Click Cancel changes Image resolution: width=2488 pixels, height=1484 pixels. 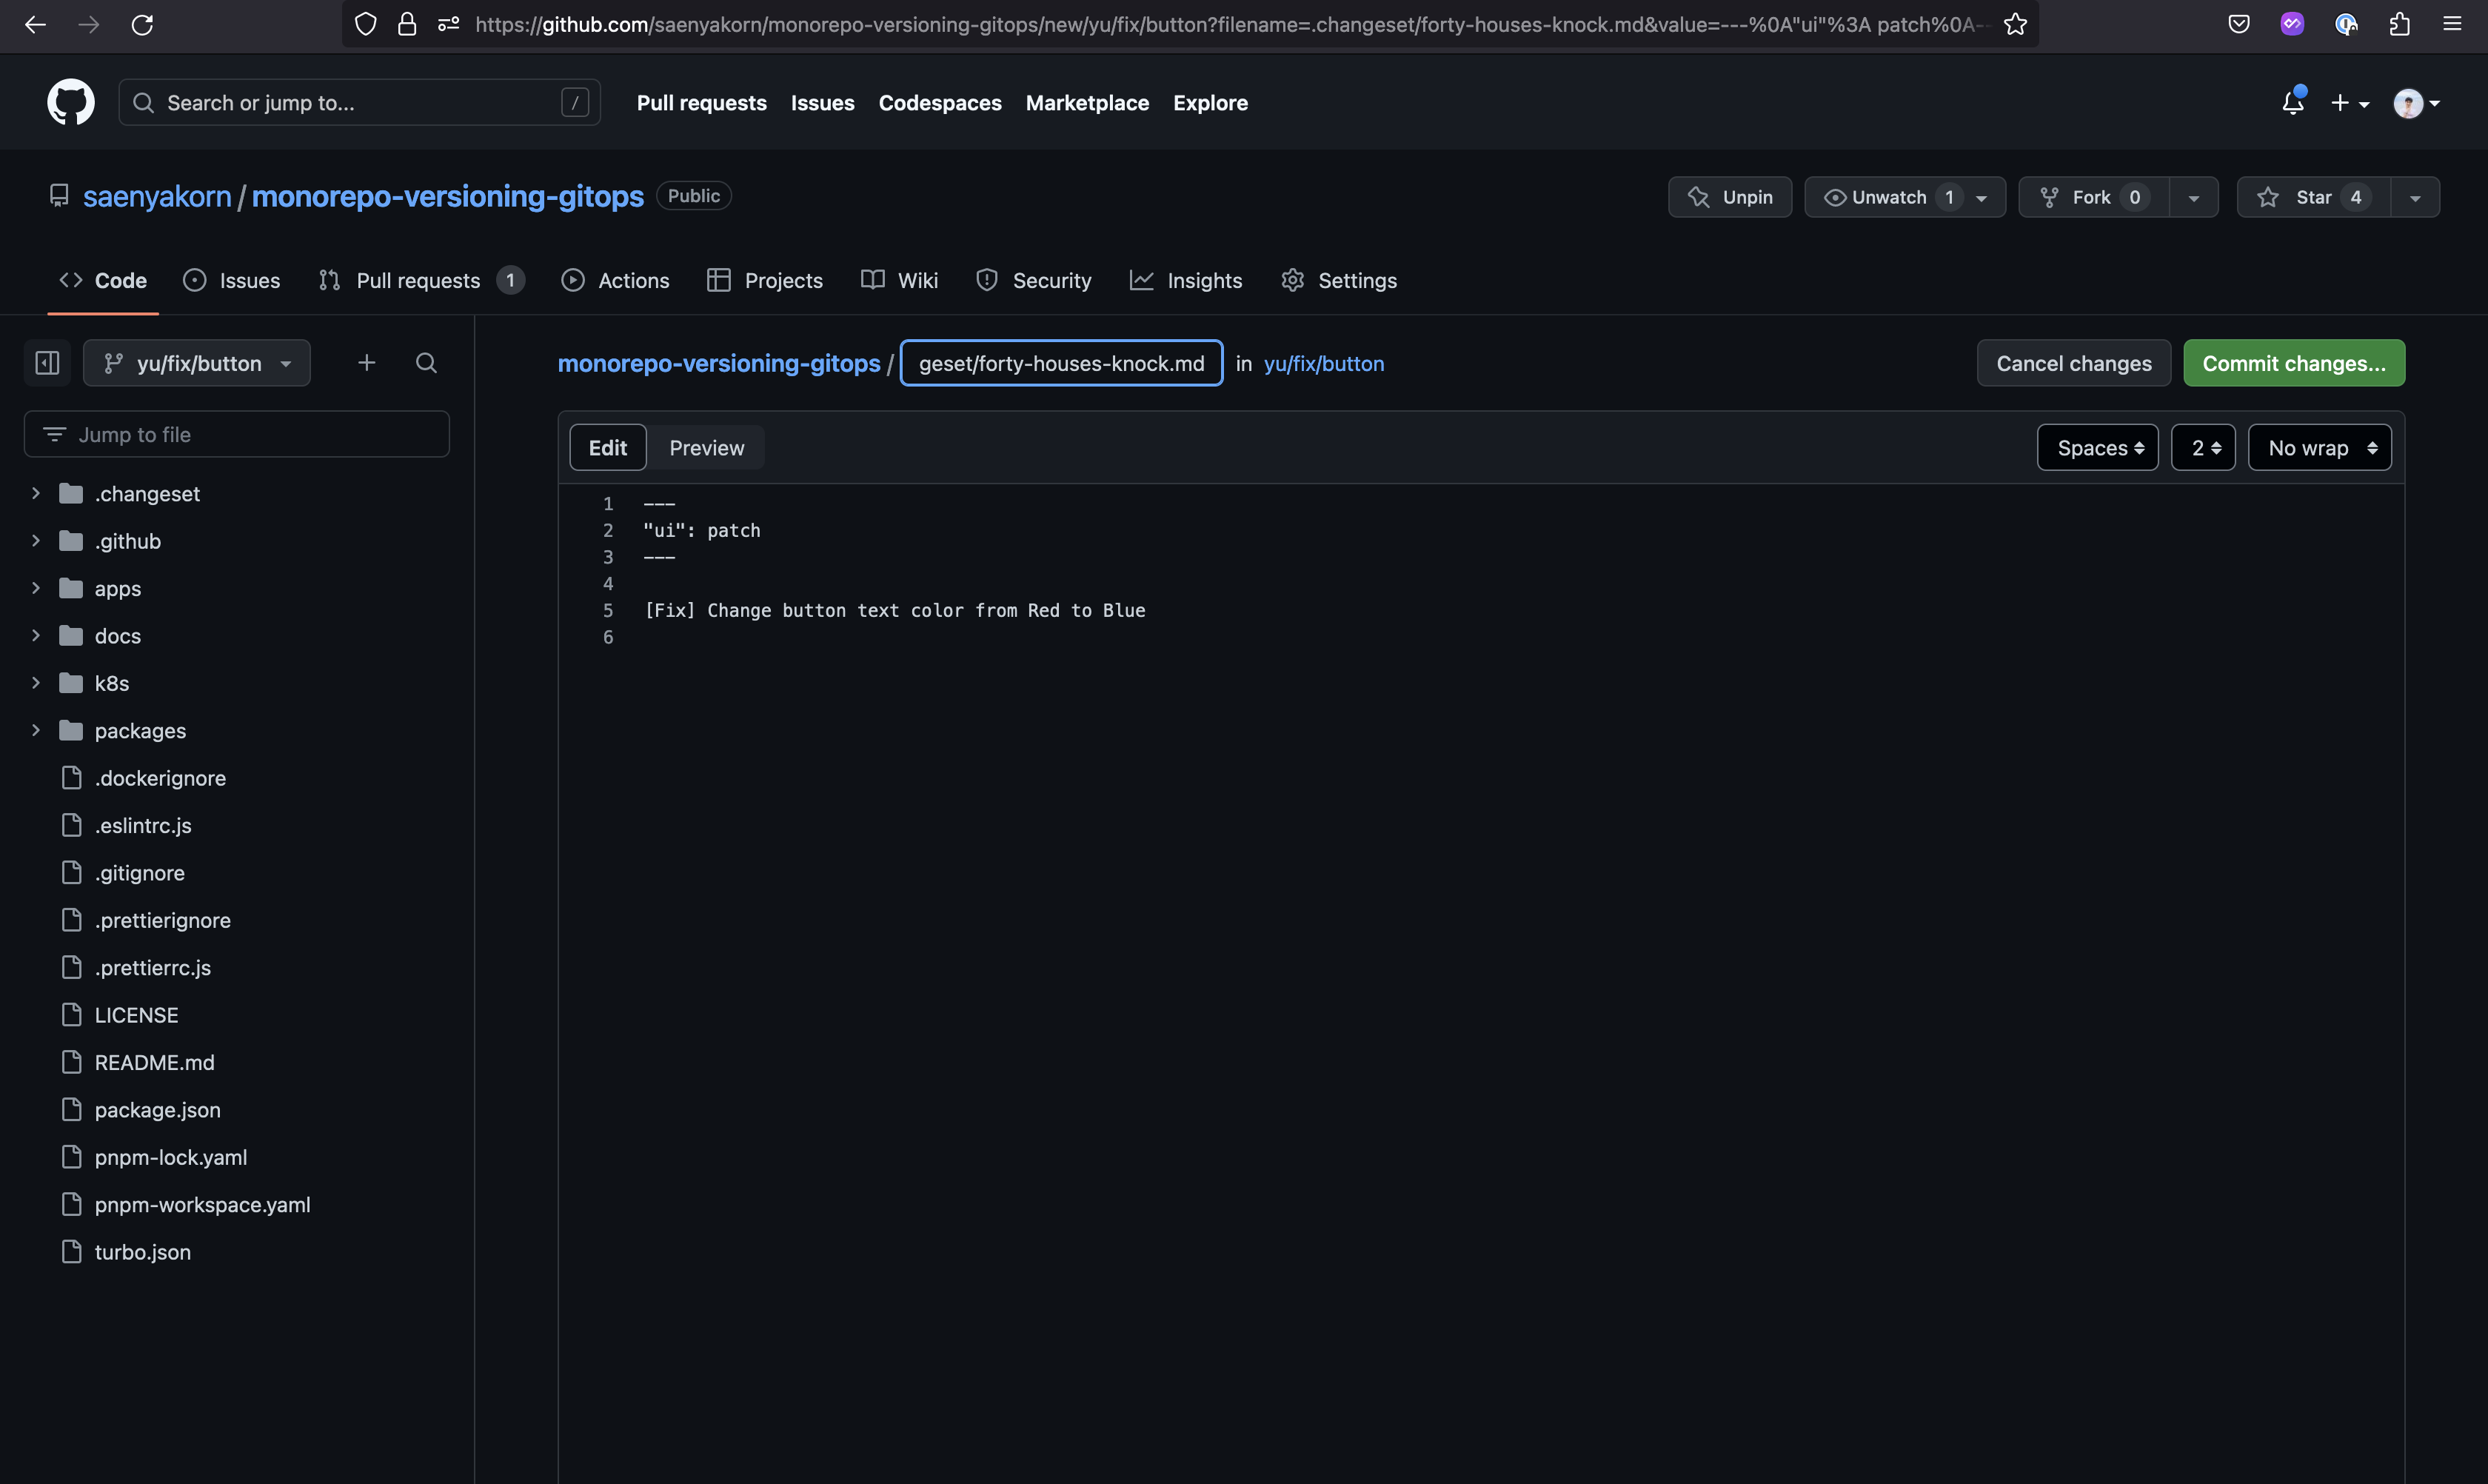pyautogui.click(x=2073, y=363)
